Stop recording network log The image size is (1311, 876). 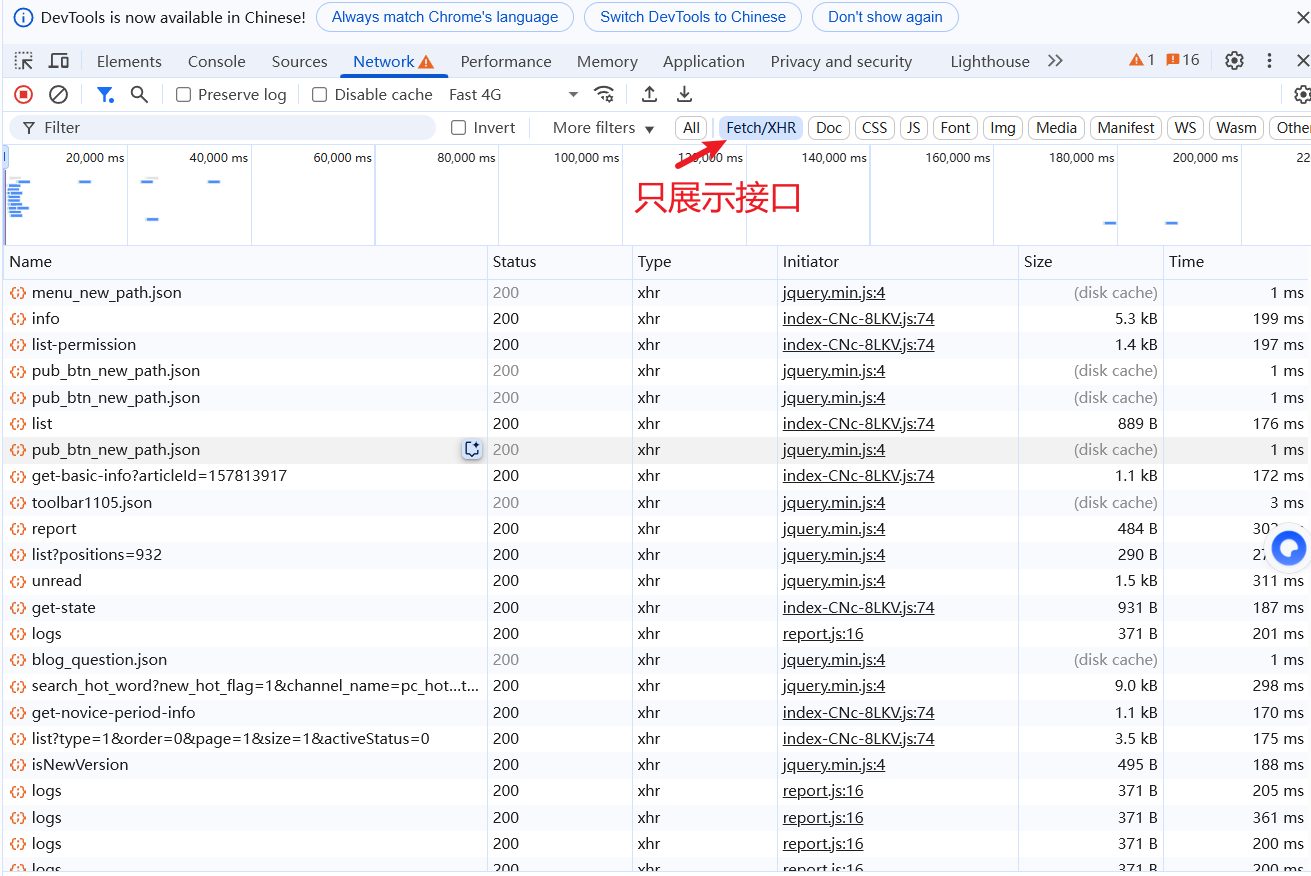23,95
